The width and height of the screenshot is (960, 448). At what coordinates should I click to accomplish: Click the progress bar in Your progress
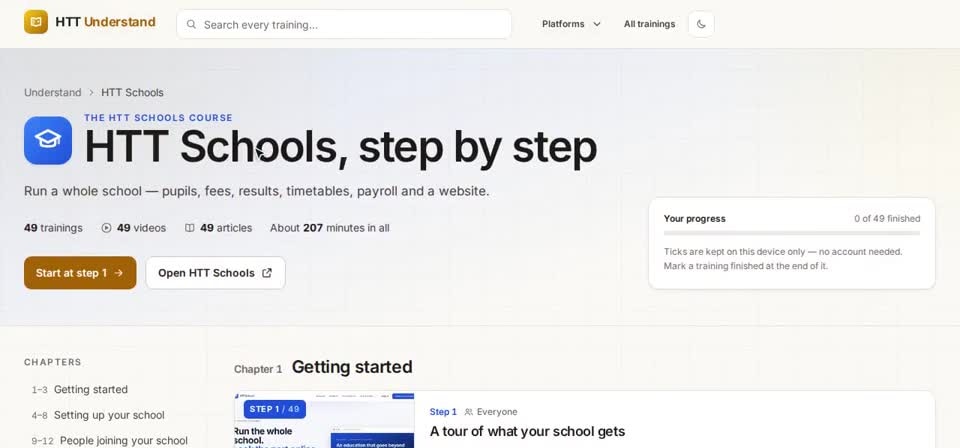[x=792, y=233]
